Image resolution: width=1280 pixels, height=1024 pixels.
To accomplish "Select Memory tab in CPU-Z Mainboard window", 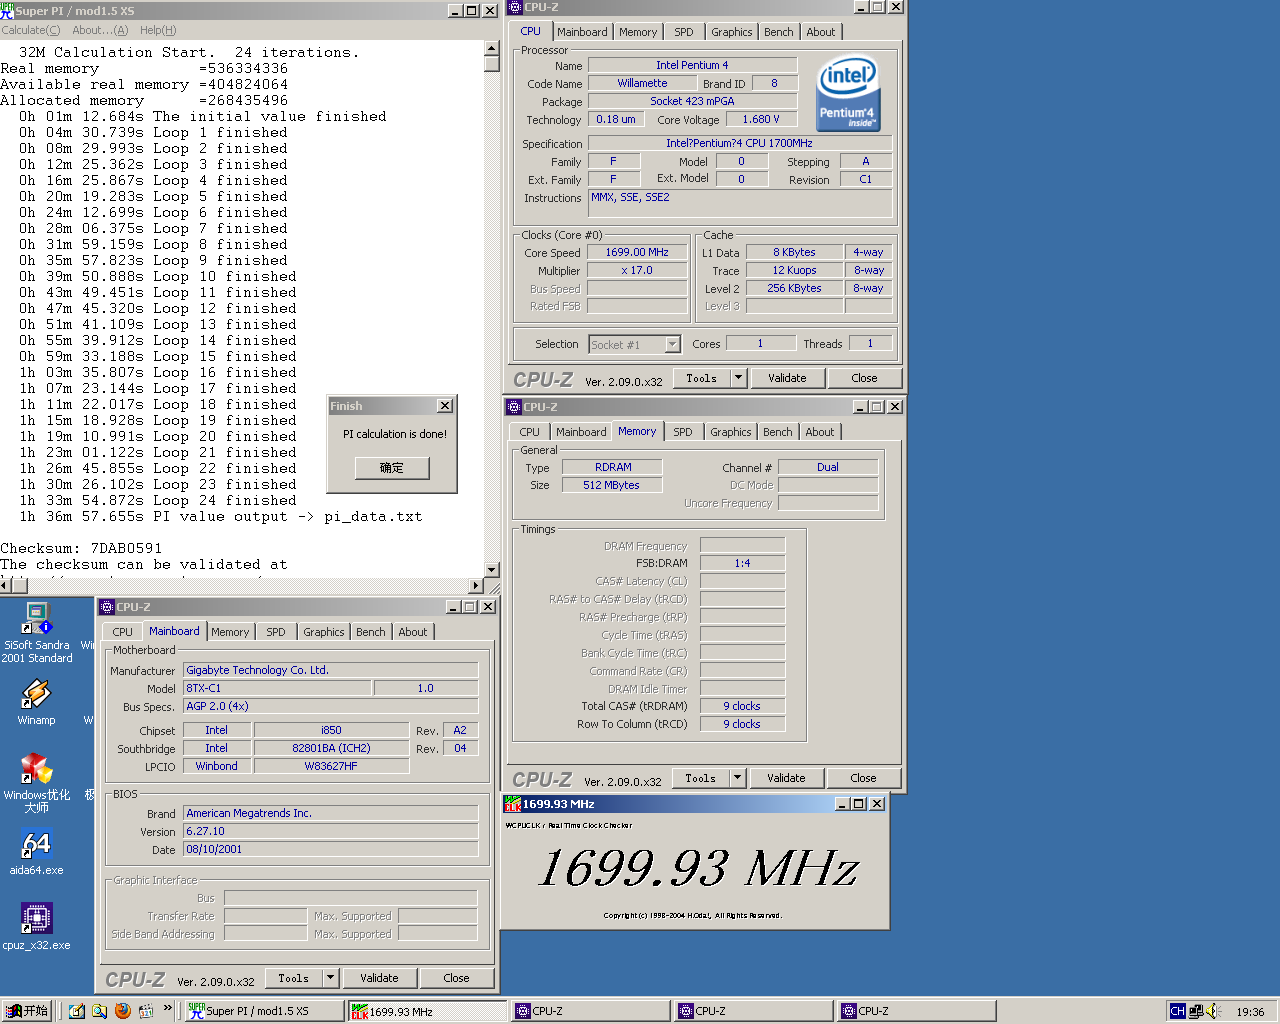I will [230, 632].
